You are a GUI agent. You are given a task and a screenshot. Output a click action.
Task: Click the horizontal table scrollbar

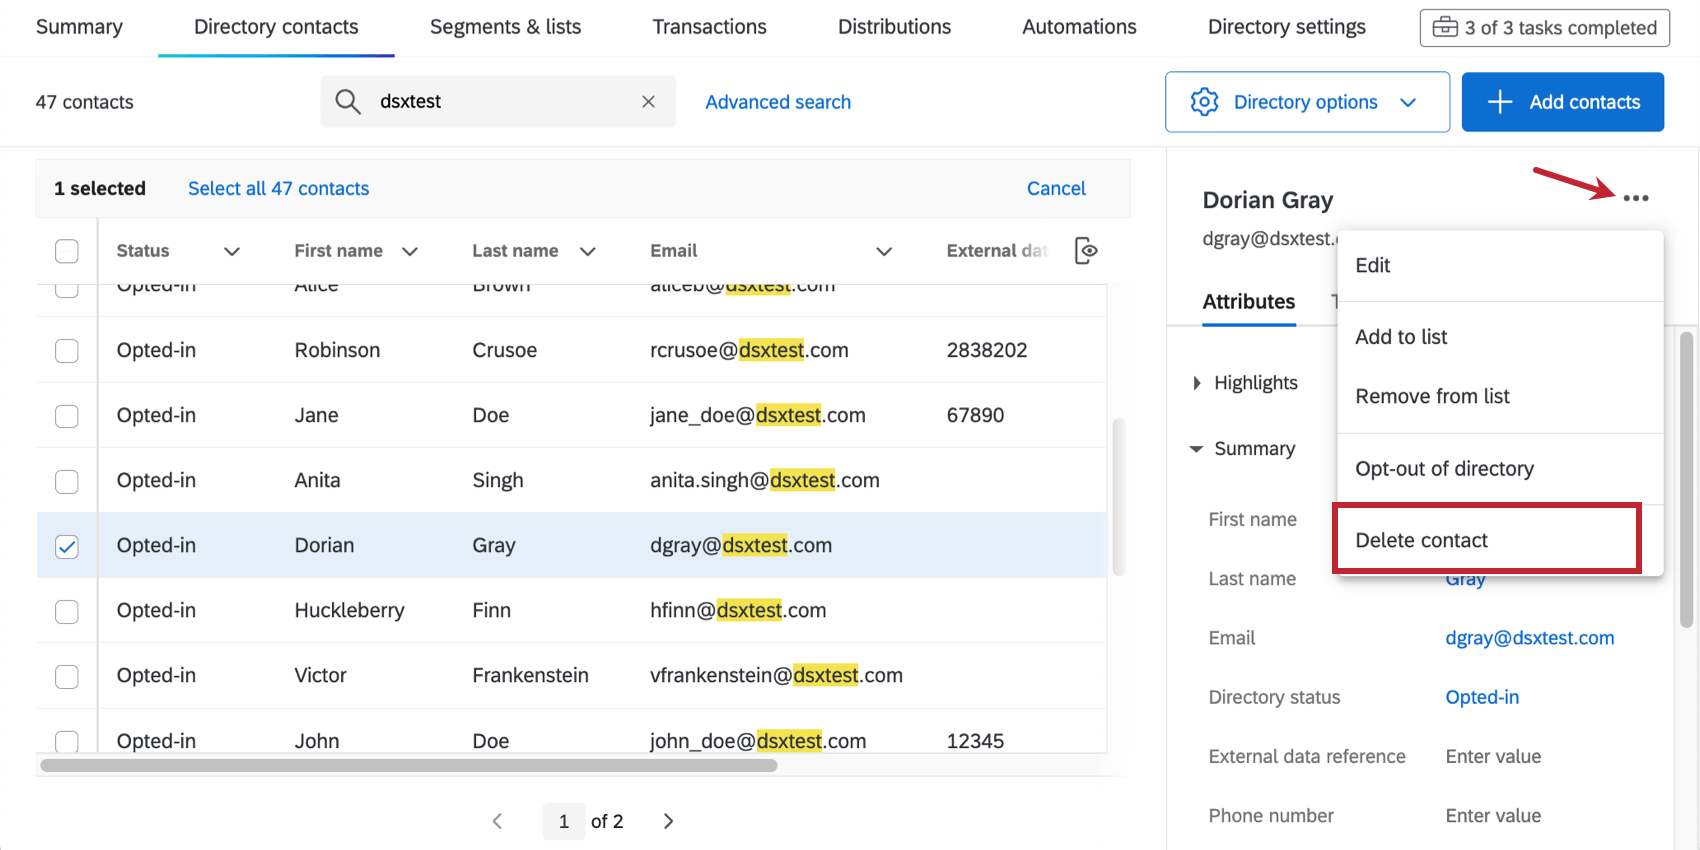coord(408,766)
